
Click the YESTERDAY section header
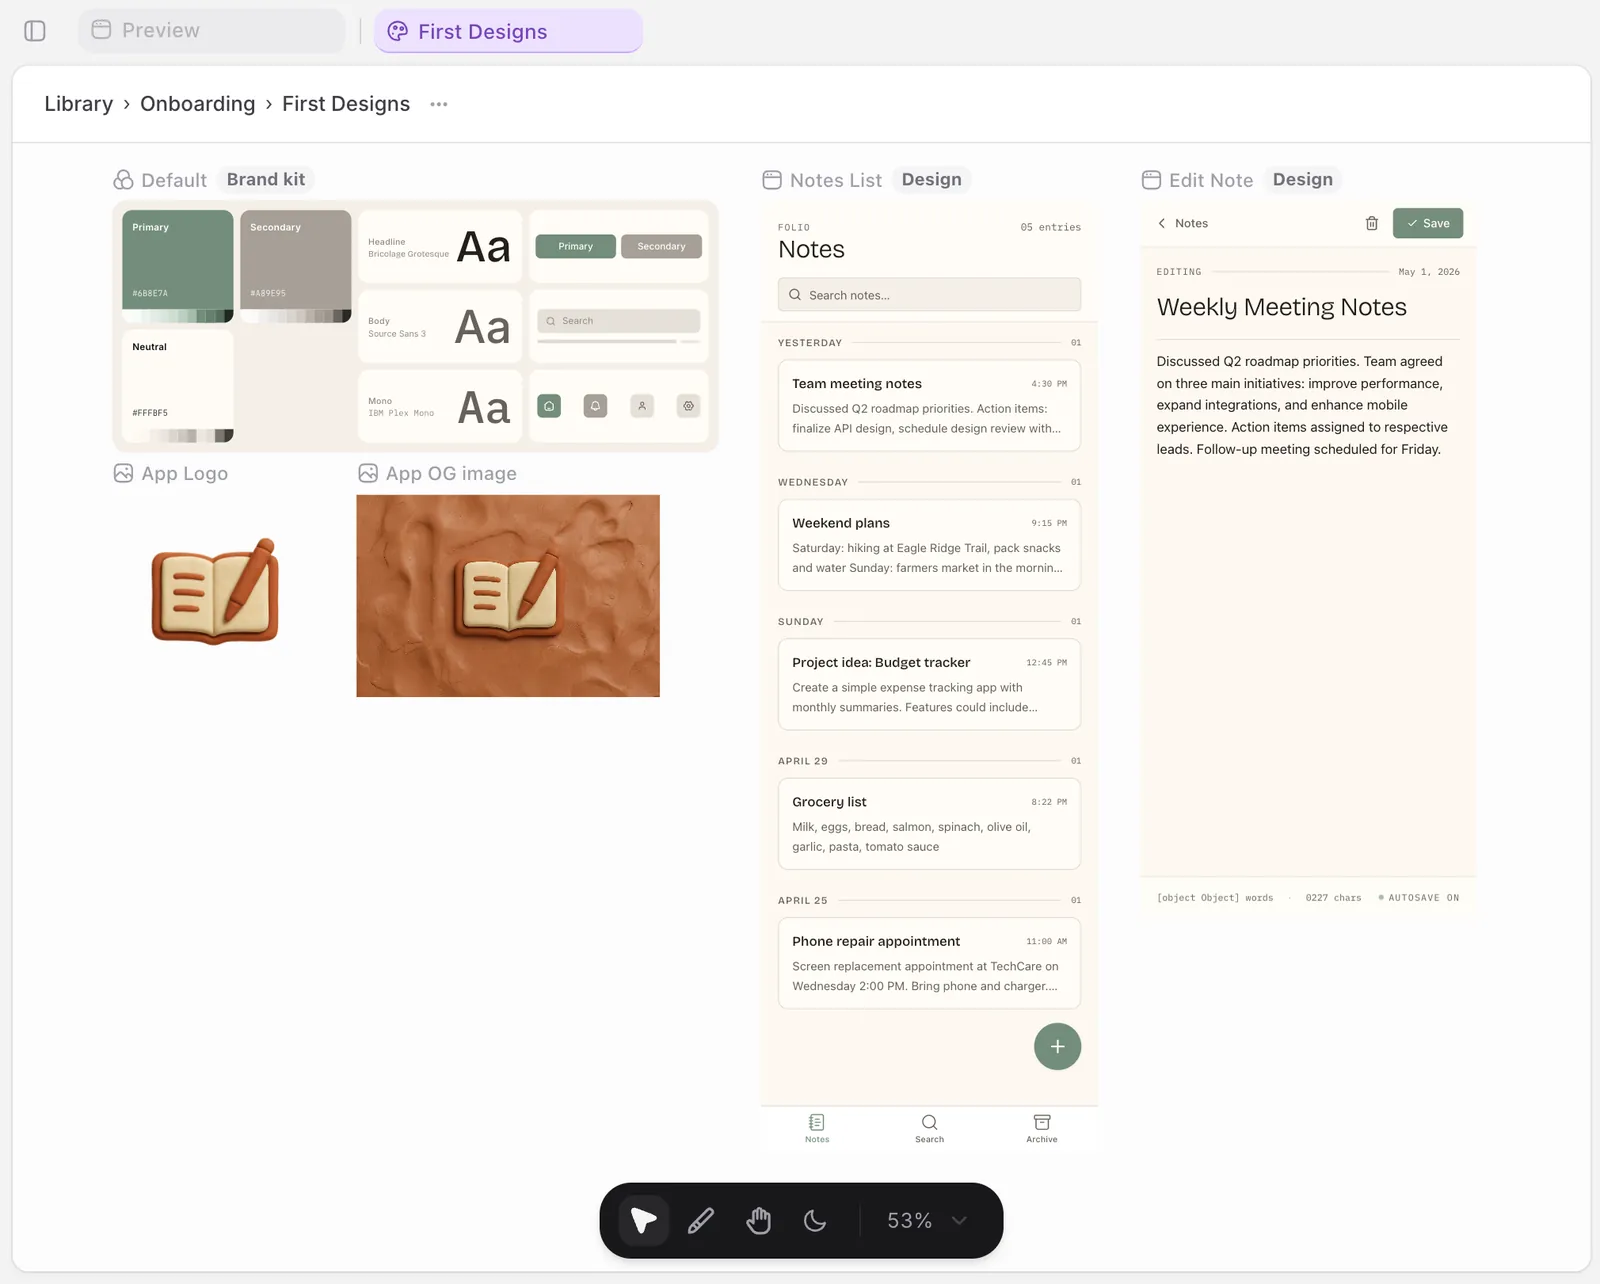(x=810, y=343)
